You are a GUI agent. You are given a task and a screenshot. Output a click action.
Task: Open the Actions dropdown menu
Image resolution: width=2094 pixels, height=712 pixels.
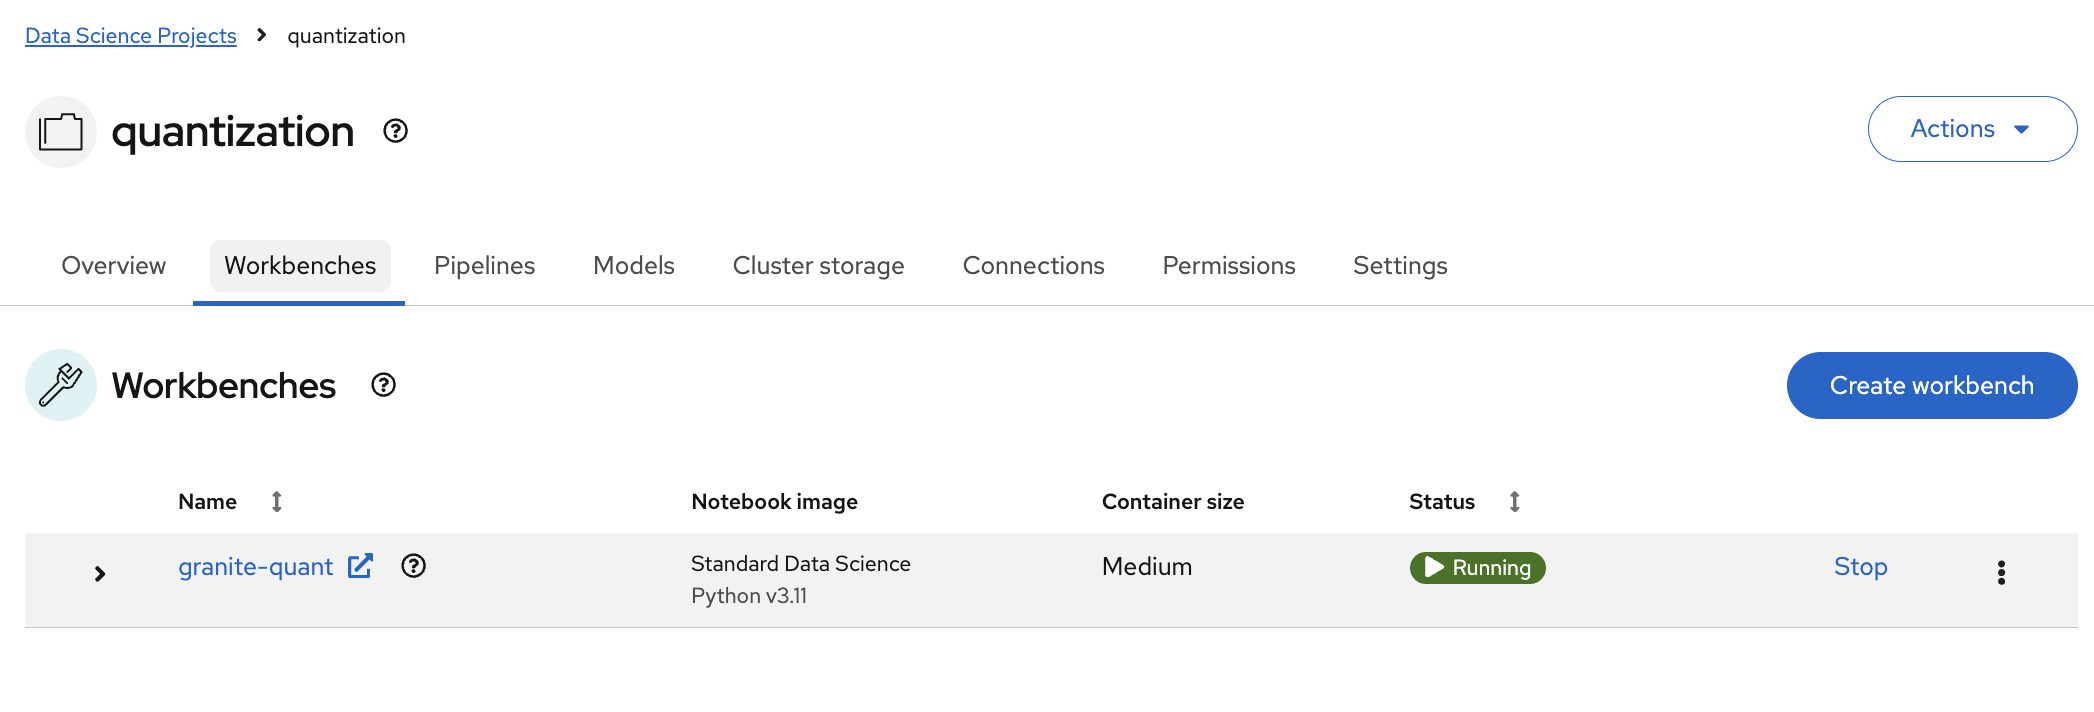1971,129
